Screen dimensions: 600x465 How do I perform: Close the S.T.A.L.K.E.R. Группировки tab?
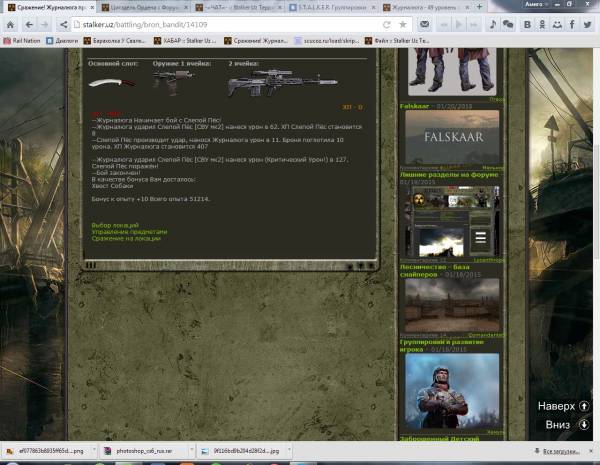click(374, 7)
